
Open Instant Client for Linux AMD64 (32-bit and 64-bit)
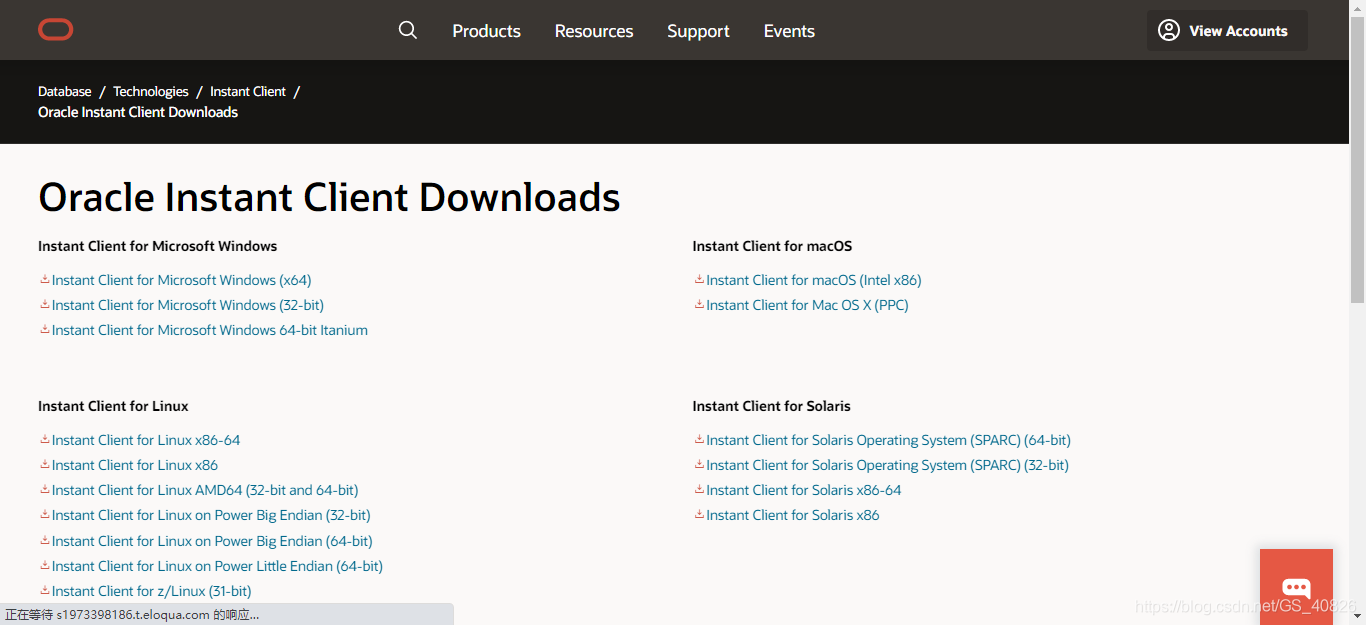click(205, 490)
